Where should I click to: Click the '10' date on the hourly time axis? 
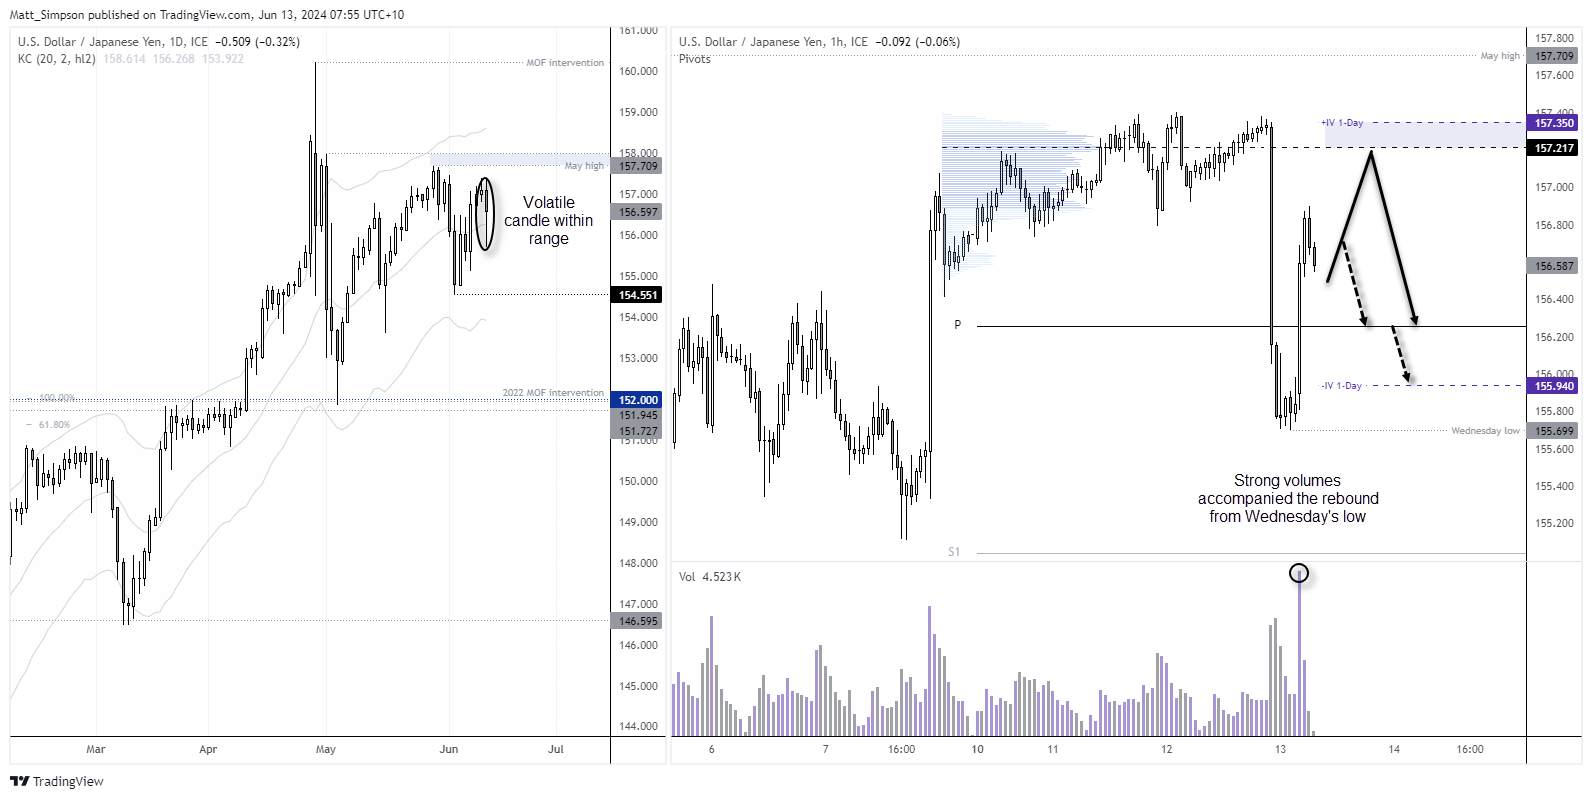pyautogui.click(x=977, y=749)
